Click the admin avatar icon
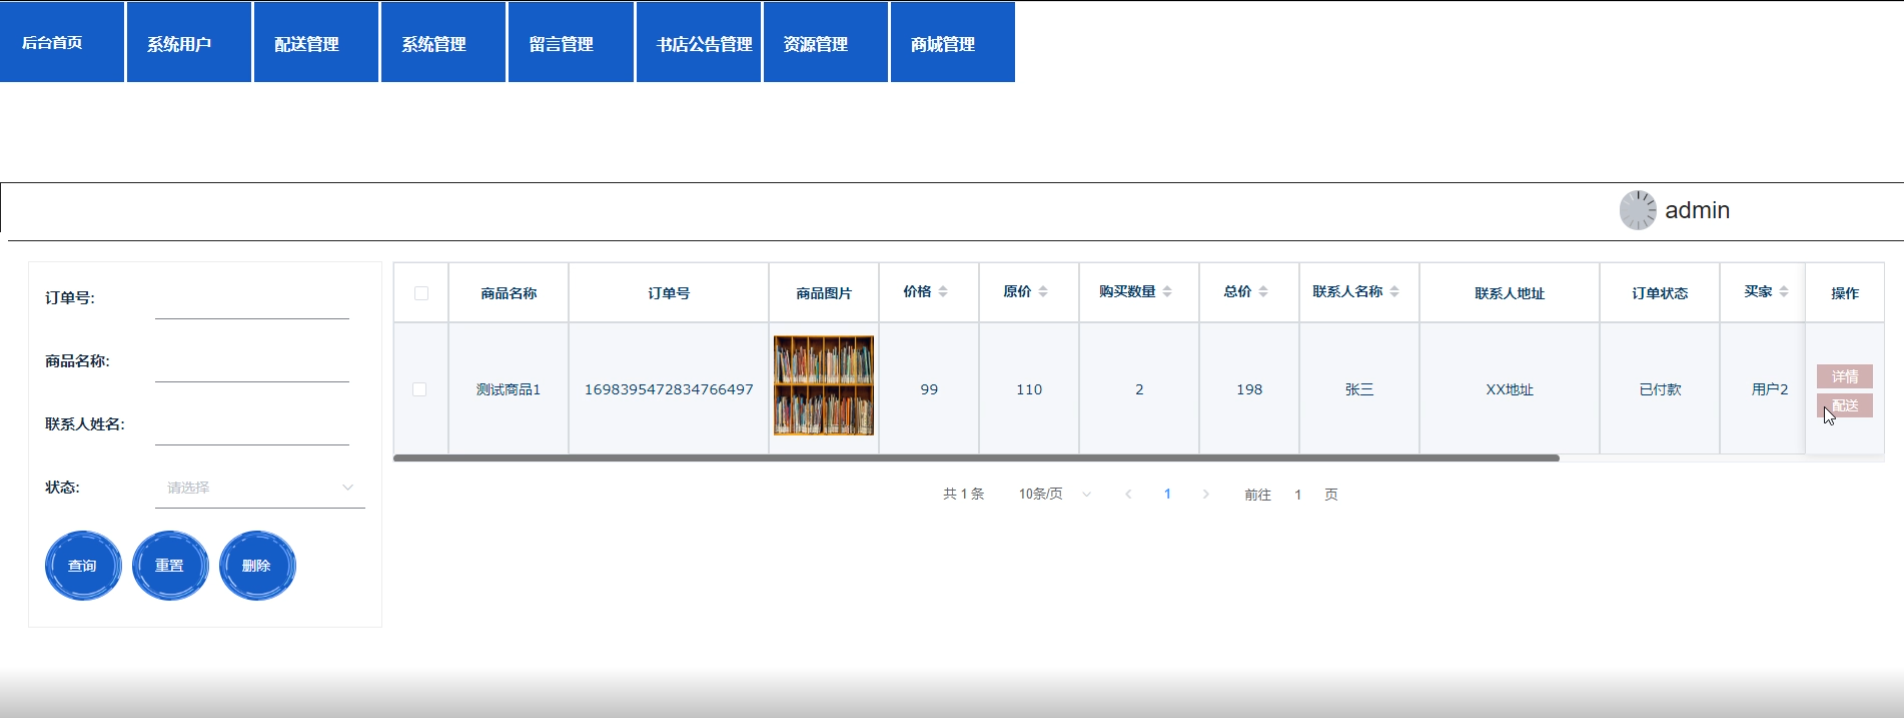The image size is (1904, 718). pos(1638,210)
